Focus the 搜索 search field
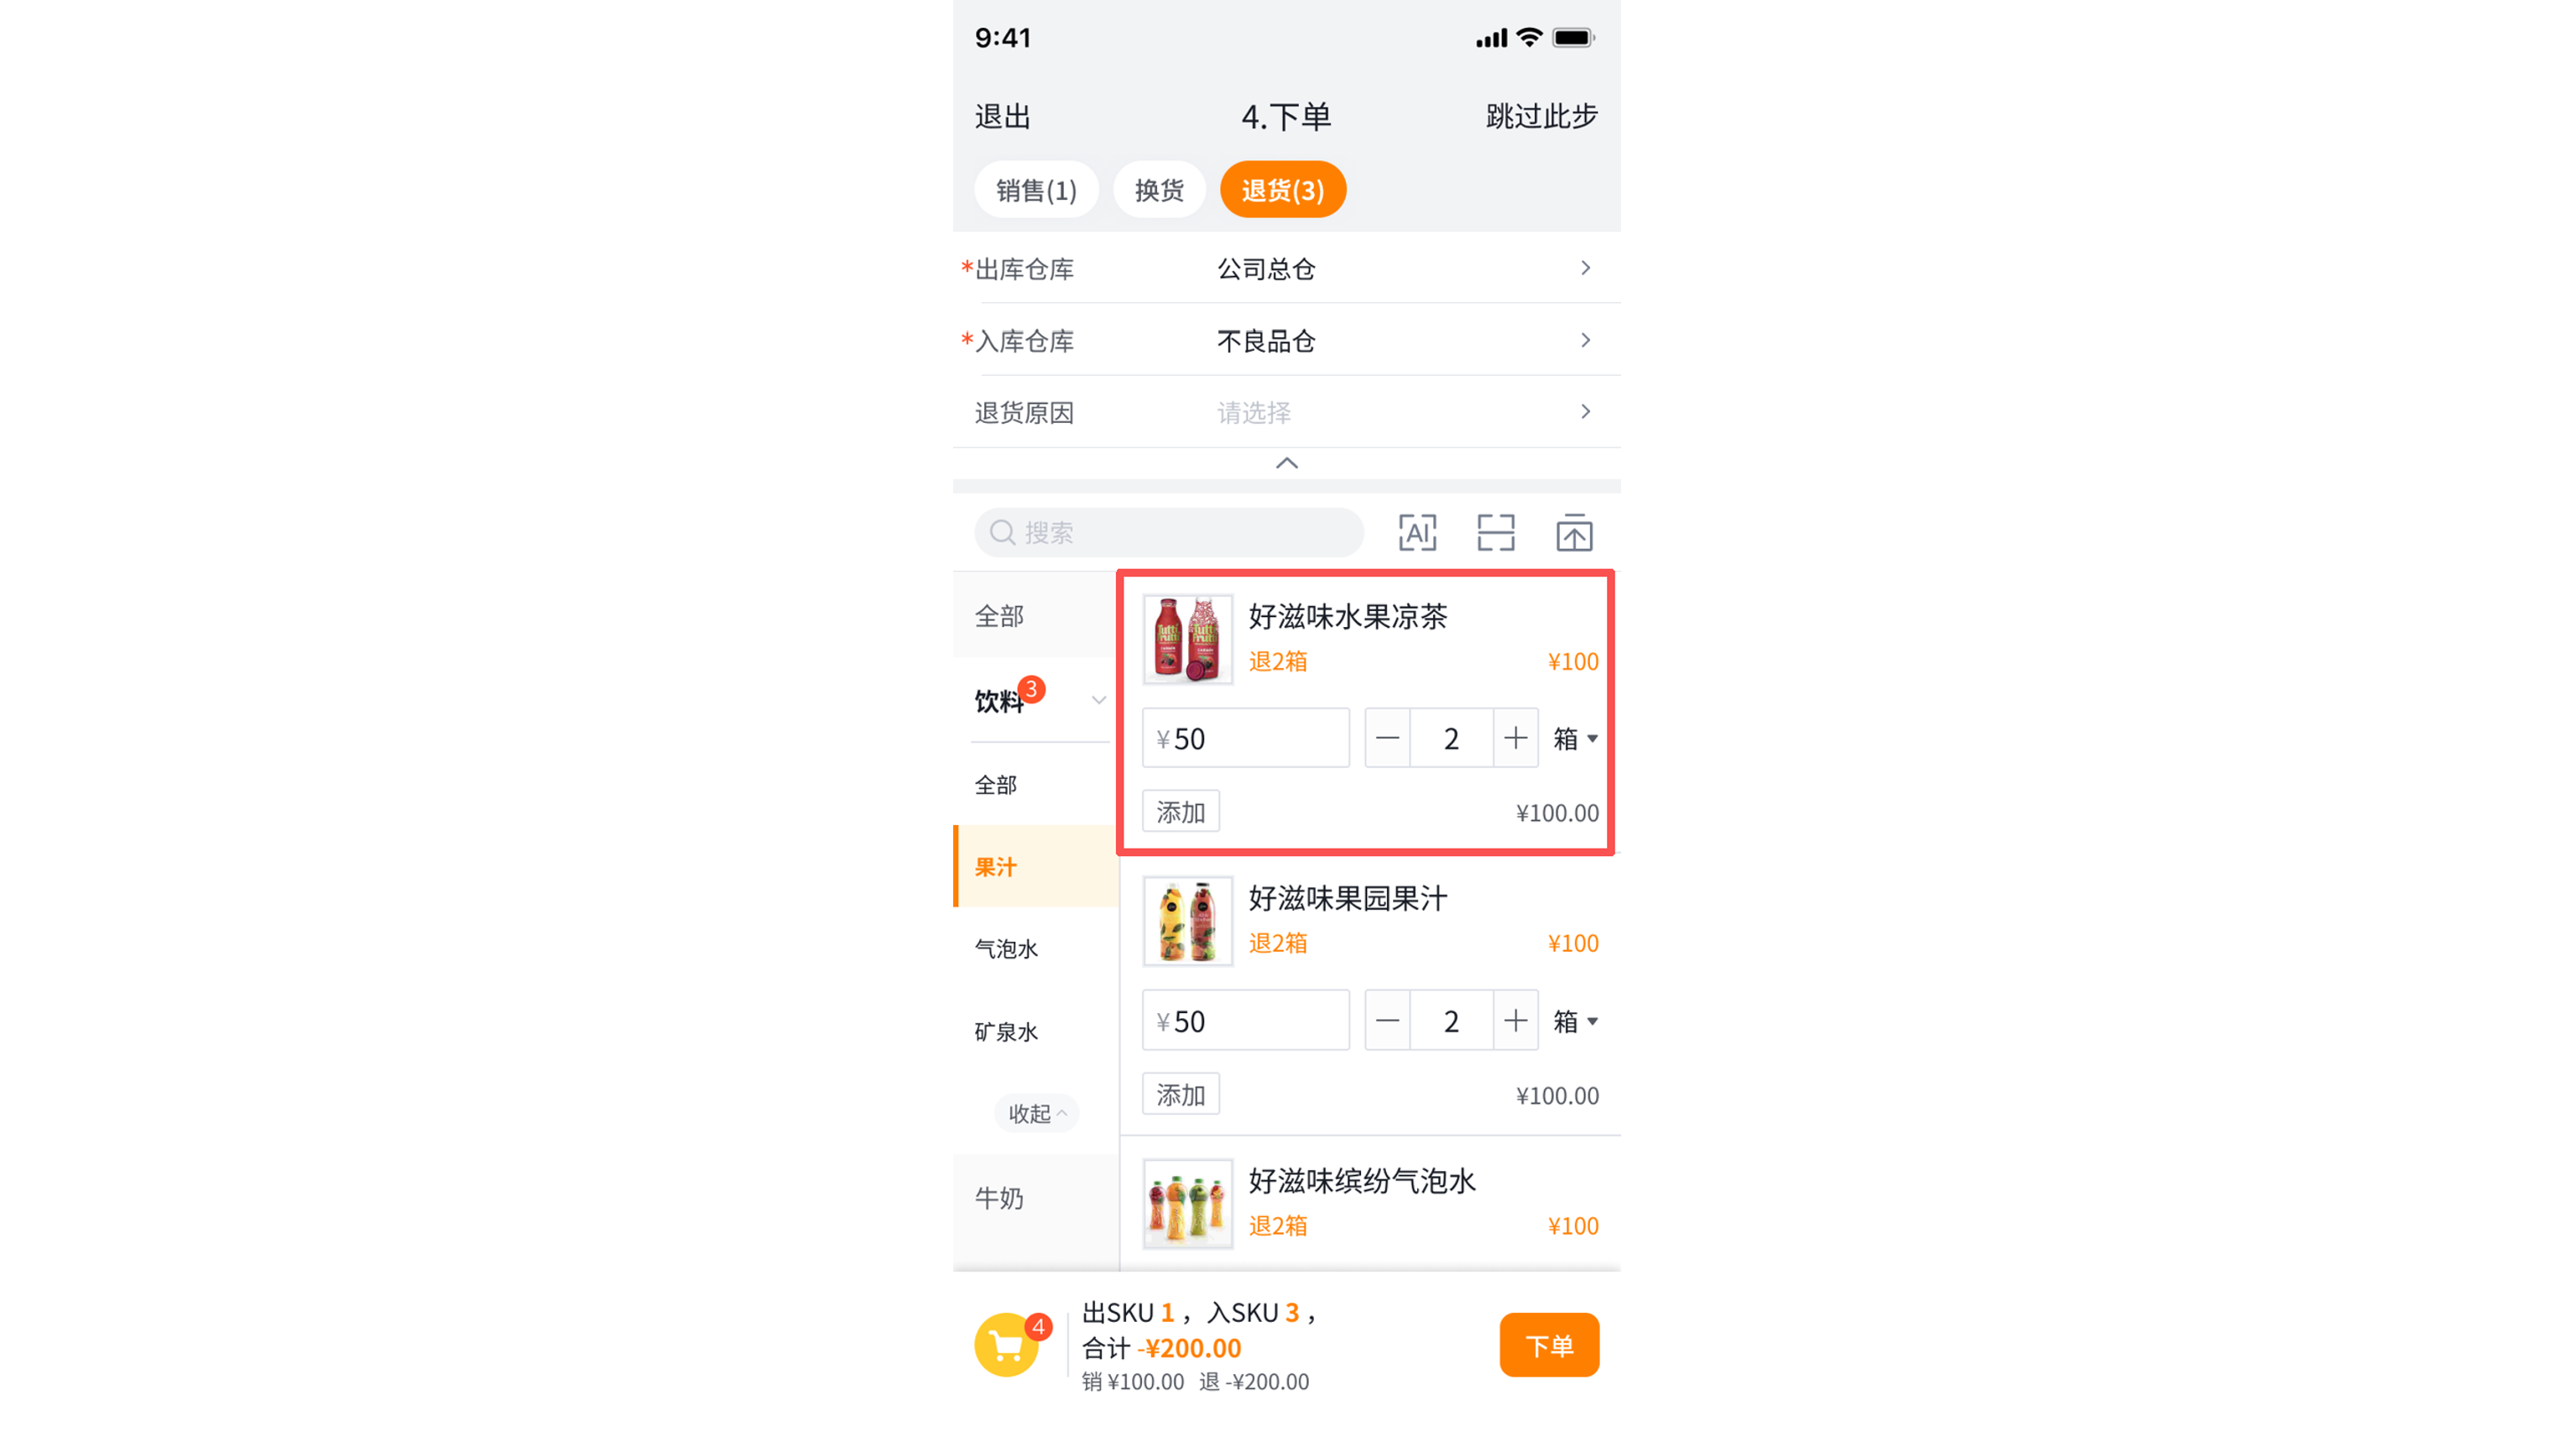 tap(1170, 533)
